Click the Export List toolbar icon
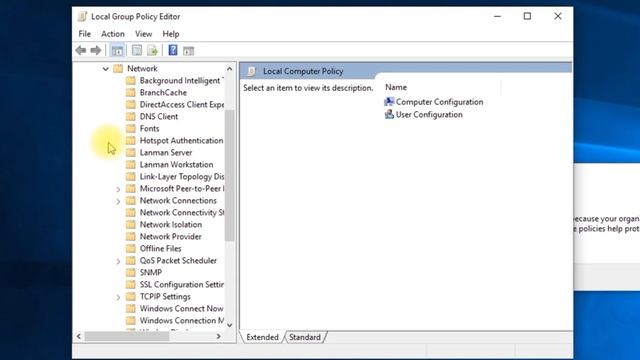The image size is (640, 360). point(152,51)
